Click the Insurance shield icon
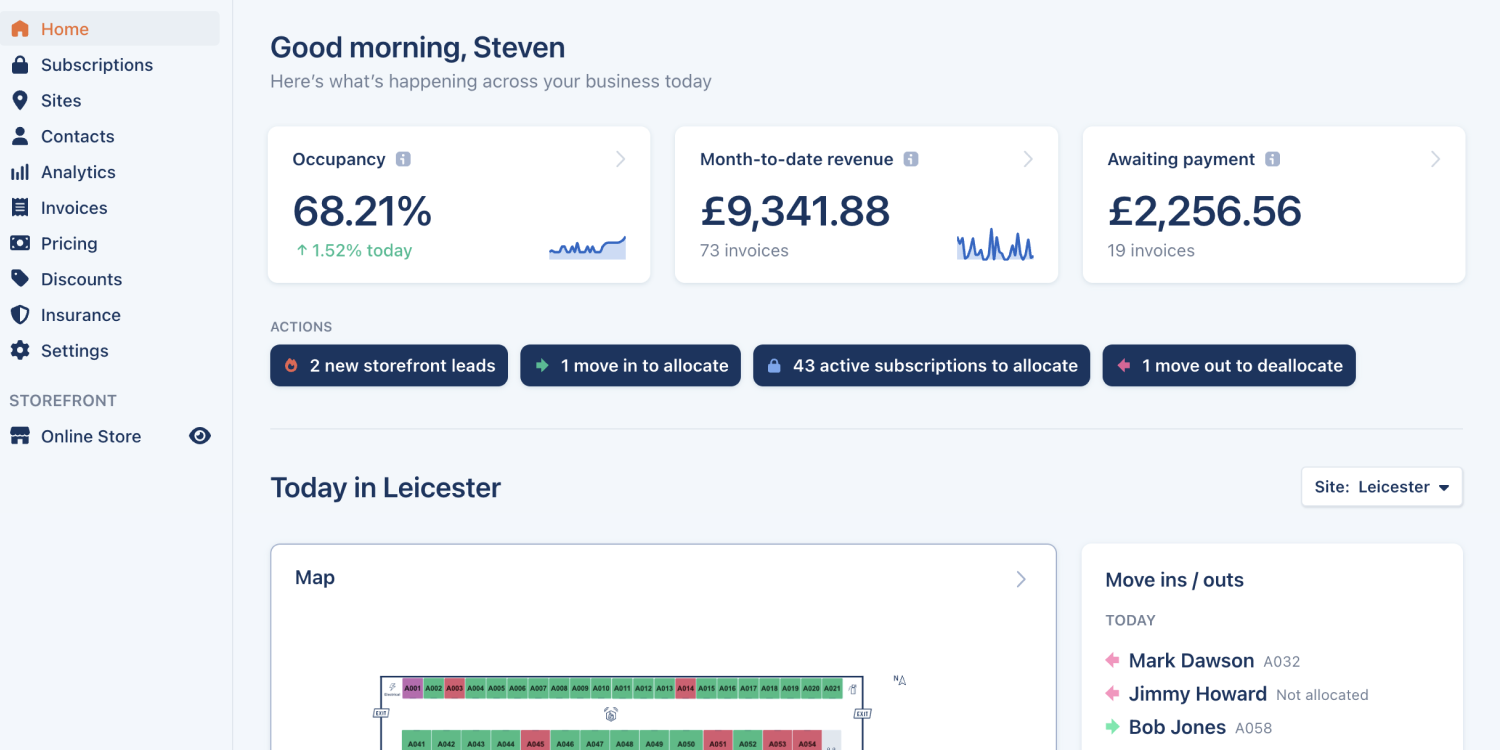The width and height of the screenshot is (1500, 750). click(20, 315)
